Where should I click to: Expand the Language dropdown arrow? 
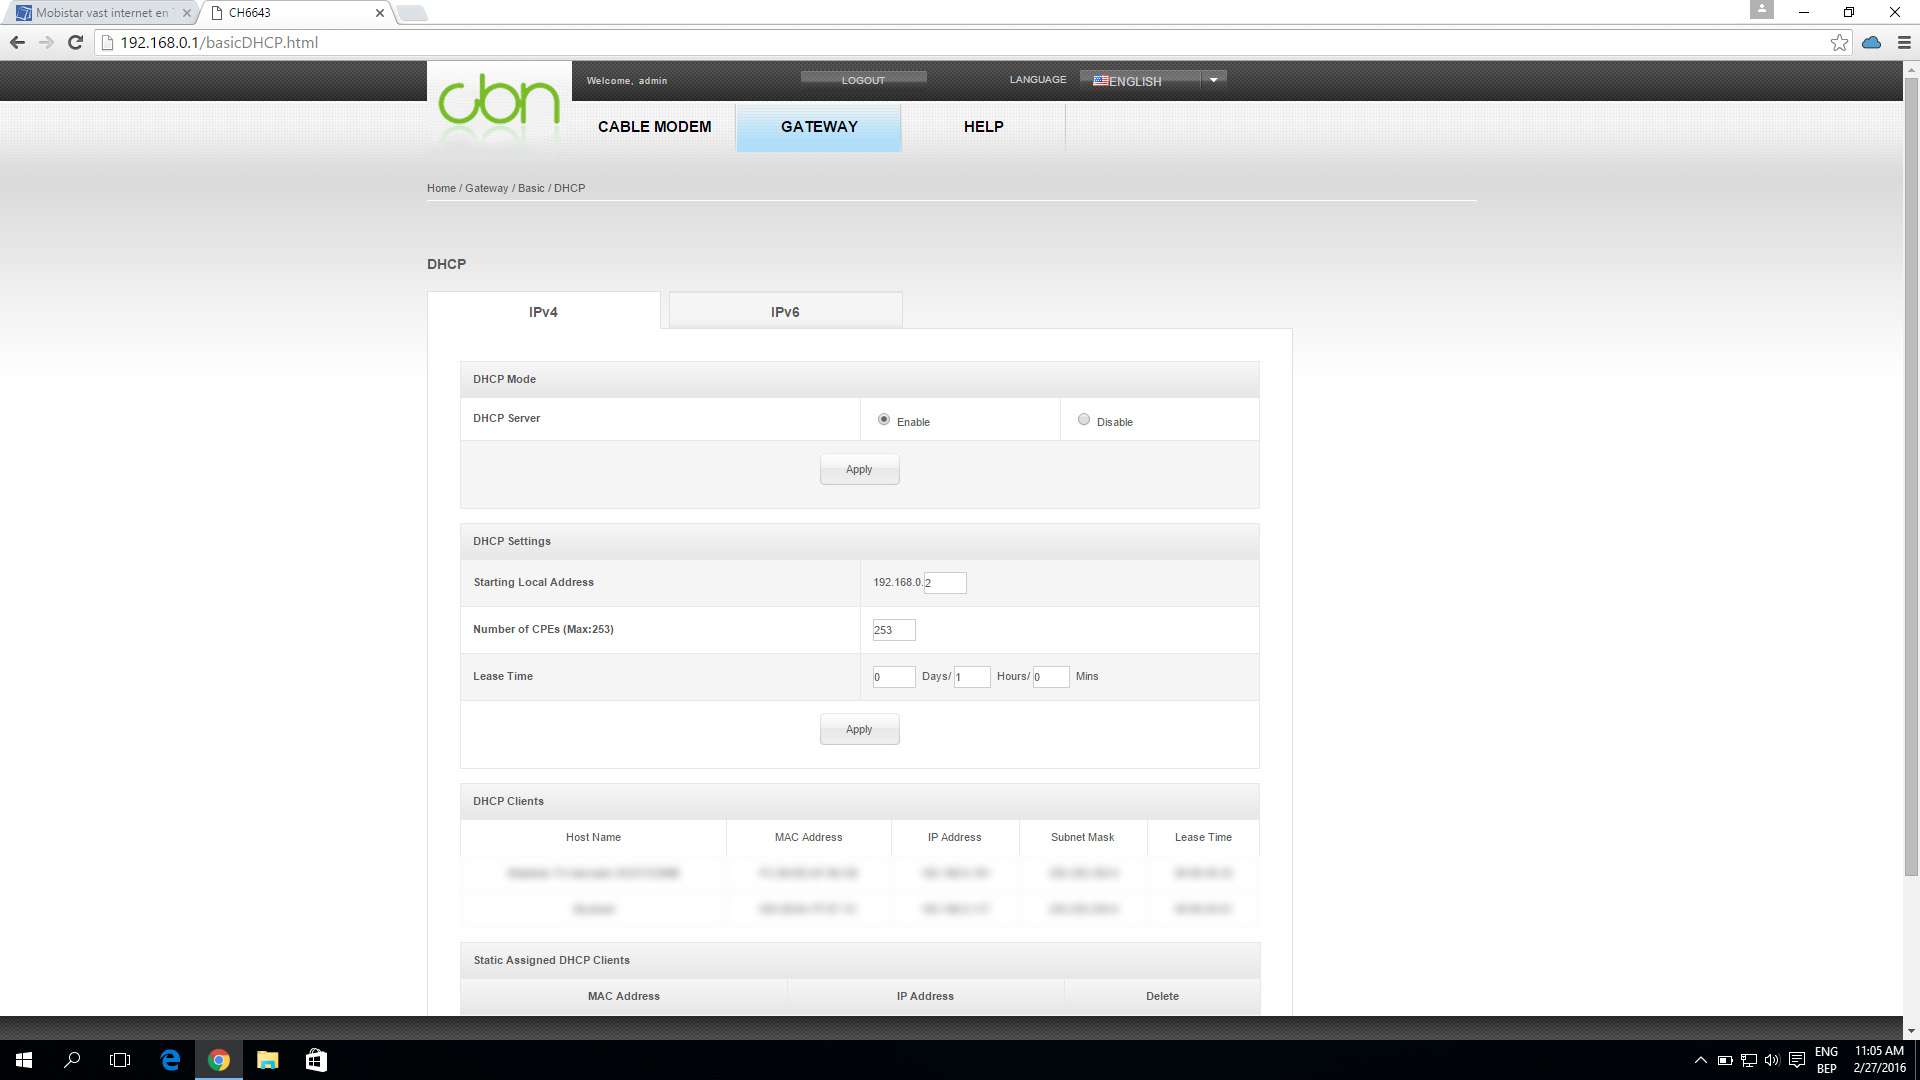(x=1213, y=80)
